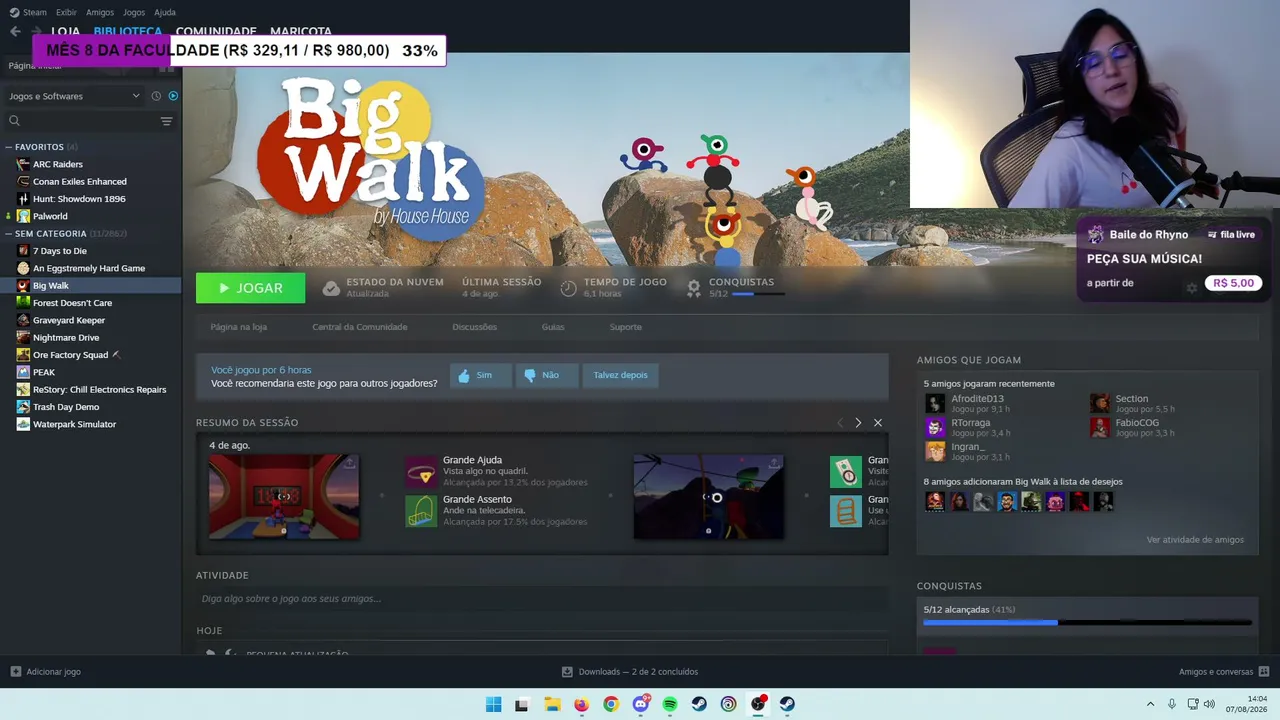This screenshot has height=720, width=1280.
Task: Recommend the game with Sim
Action: pos(481,375)
